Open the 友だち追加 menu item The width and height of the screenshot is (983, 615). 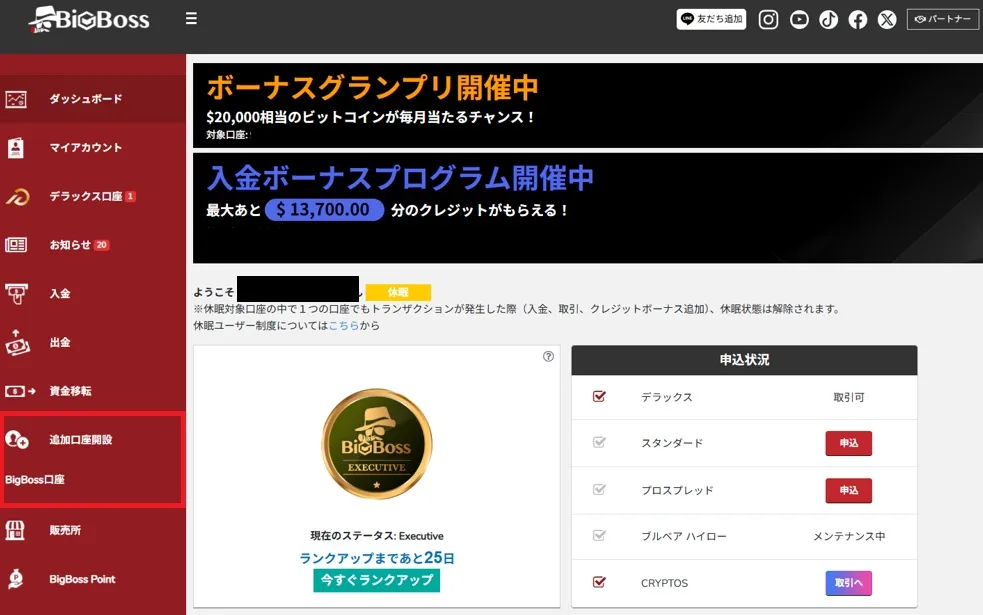pos(711,19)
